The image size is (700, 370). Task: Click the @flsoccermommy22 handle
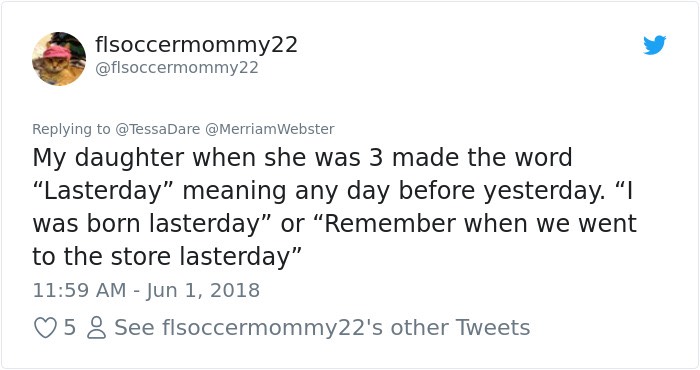[177, 68]
